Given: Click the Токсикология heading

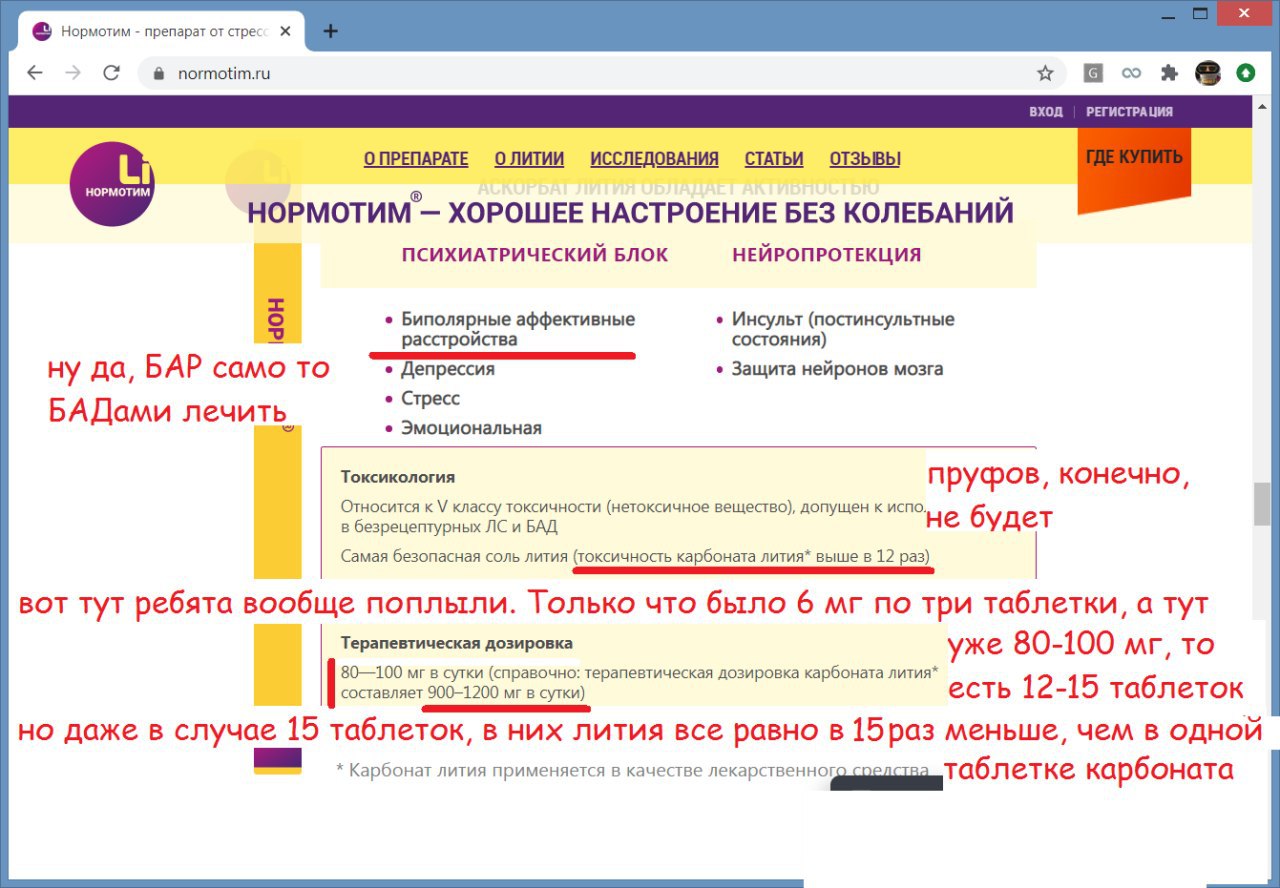Looking at the screenshot, I should [398, 477].
